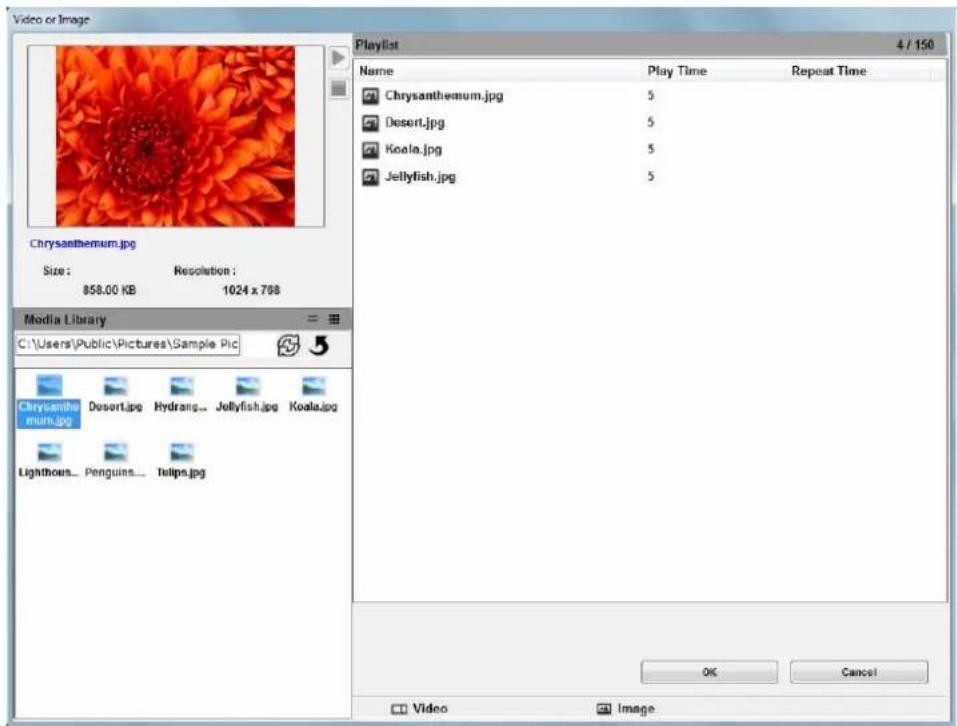
Task: Switch Media Library to thumbnail grid view
Action: pyautogui.click(x=334, y=318)
